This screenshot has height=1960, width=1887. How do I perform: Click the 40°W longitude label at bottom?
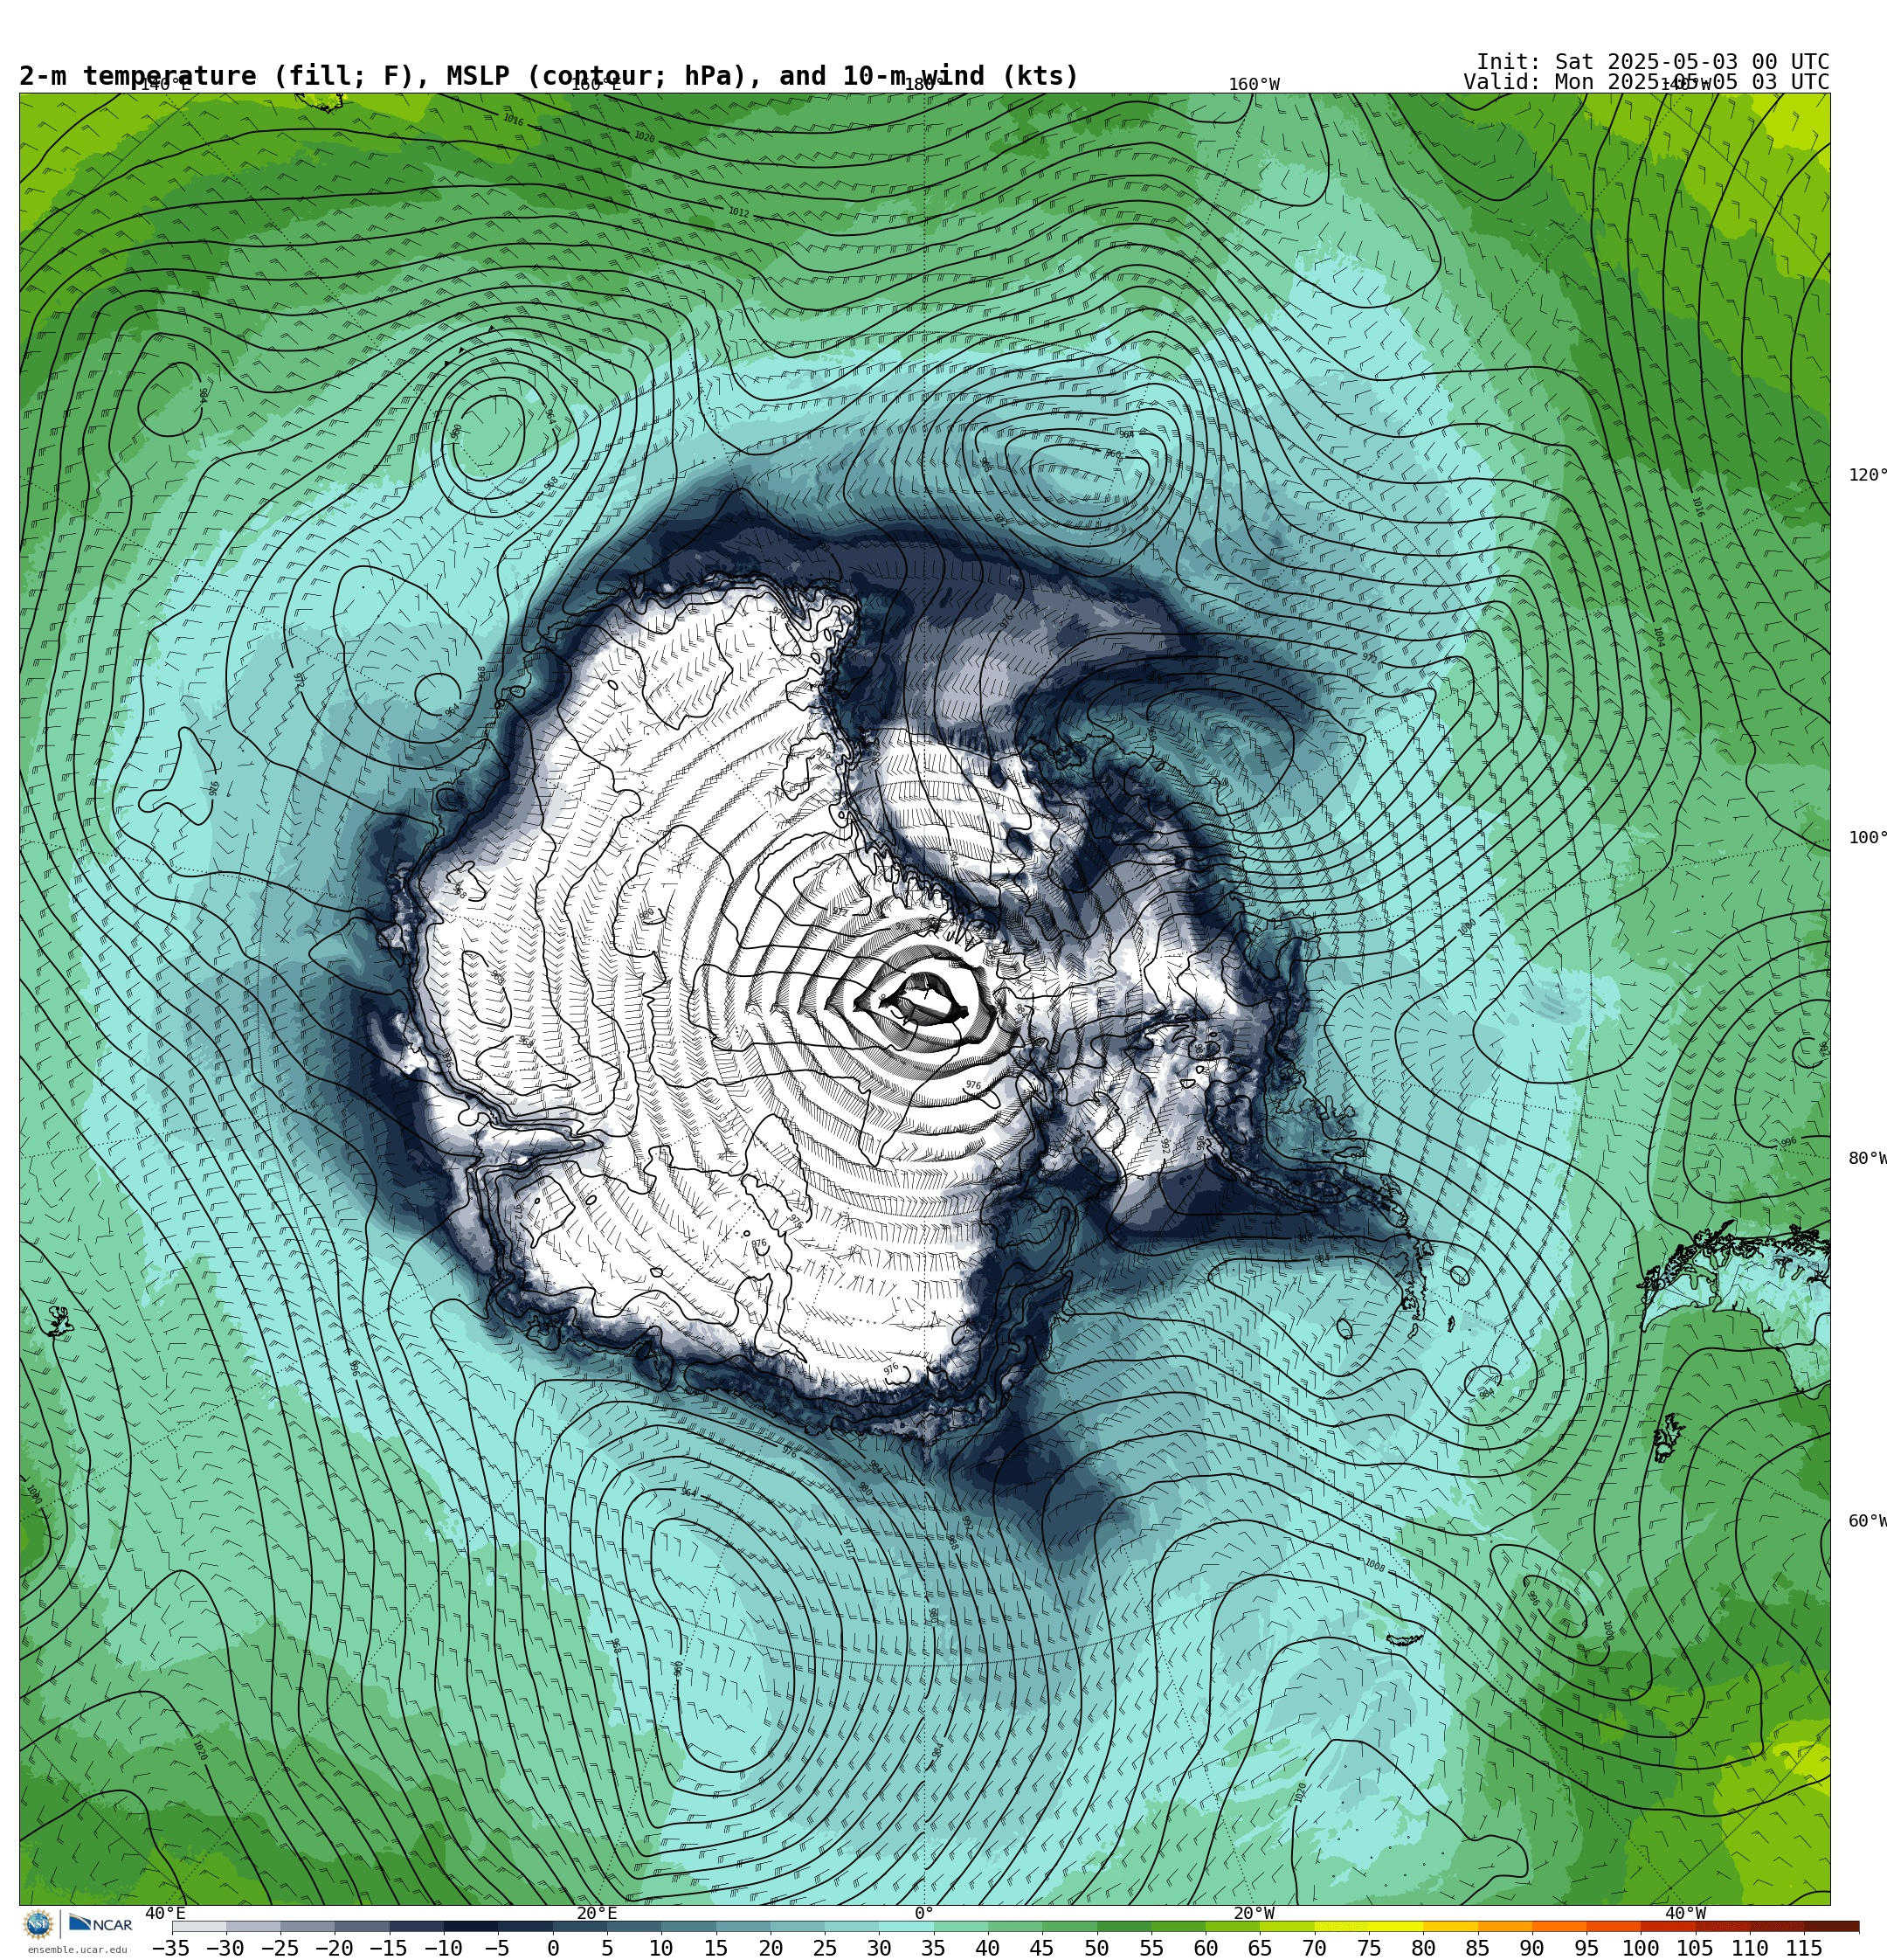point(1686,1913)
